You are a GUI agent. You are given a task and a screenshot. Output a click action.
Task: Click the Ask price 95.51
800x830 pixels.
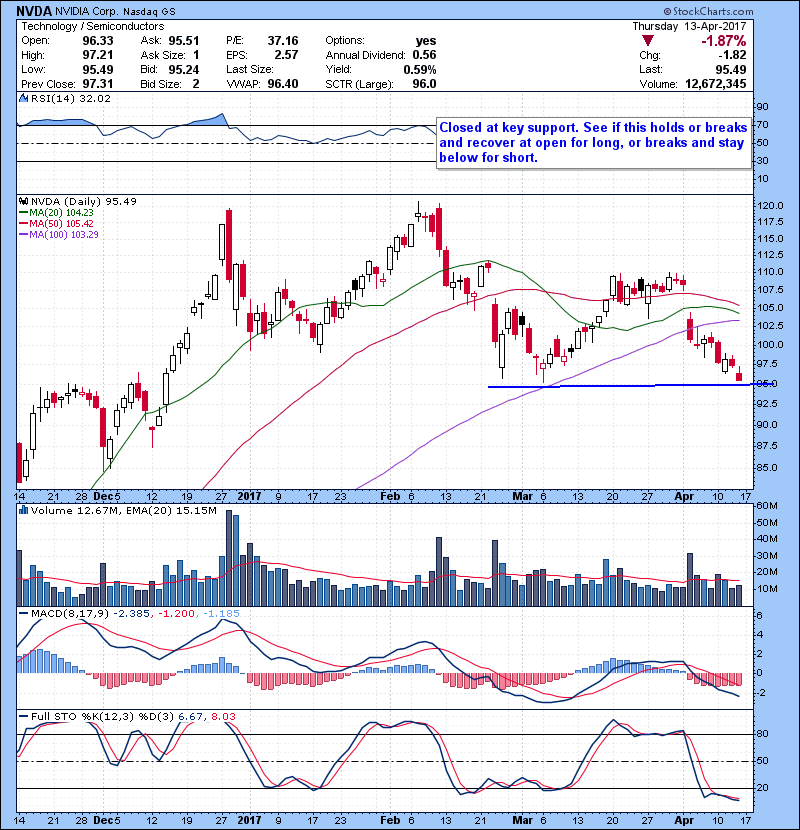[x=184, y=41]
